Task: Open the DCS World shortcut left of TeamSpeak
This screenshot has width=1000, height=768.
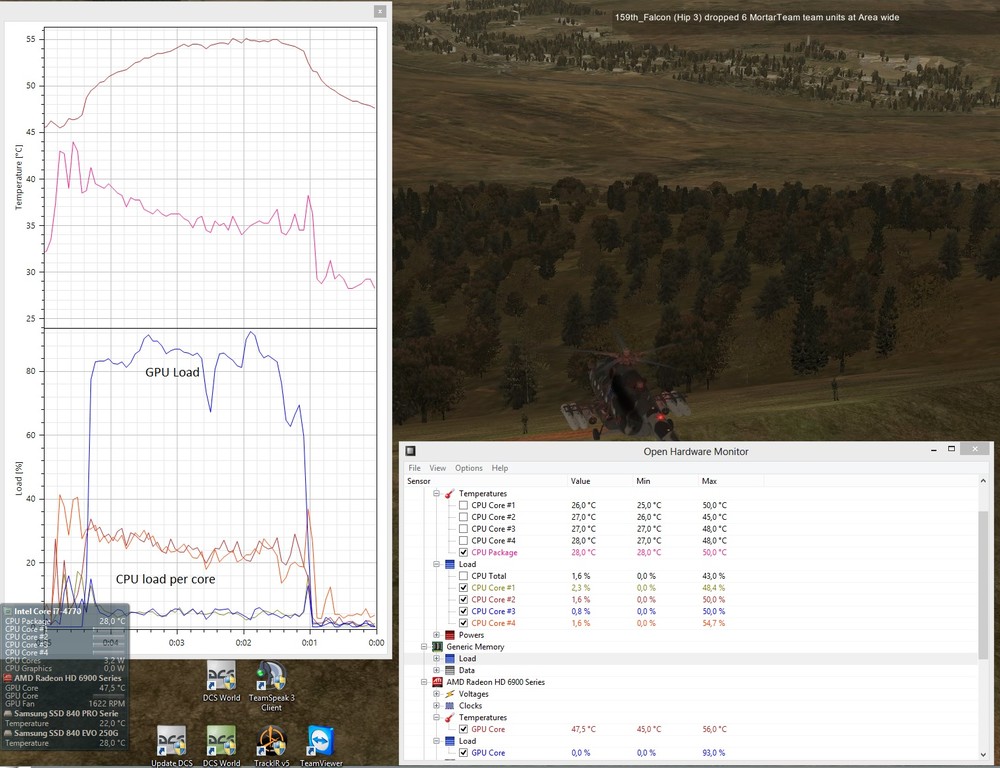Action: [221, 675]
